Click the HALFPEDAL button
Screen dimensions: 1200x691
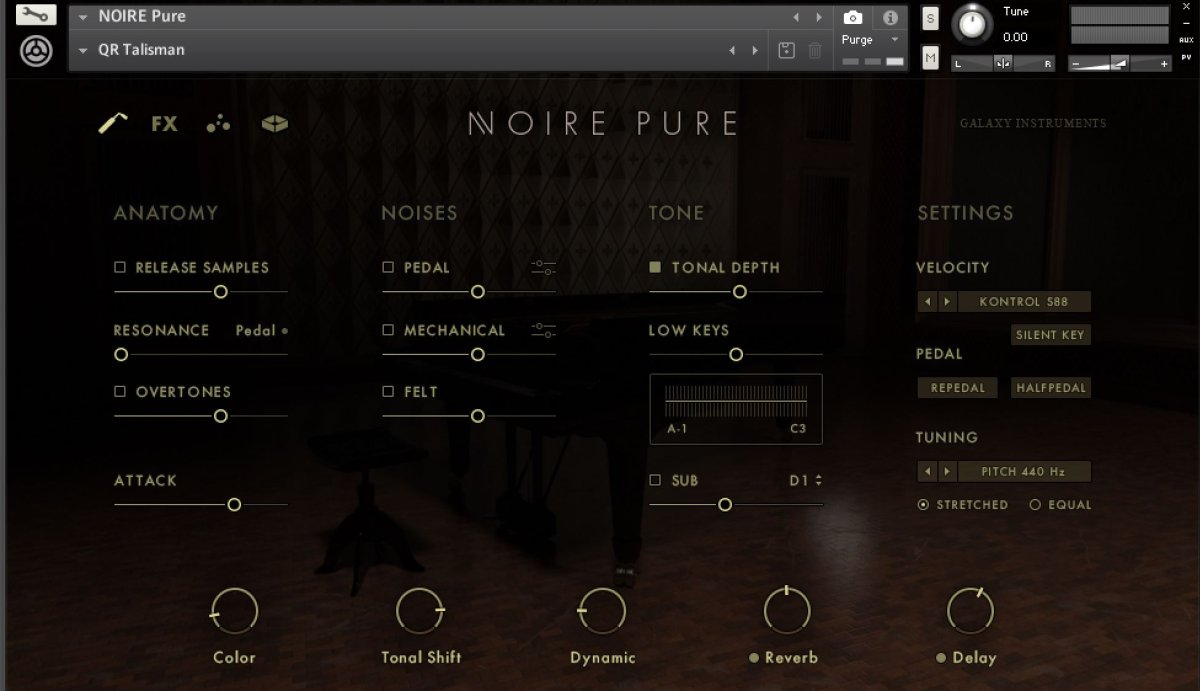1050,388
